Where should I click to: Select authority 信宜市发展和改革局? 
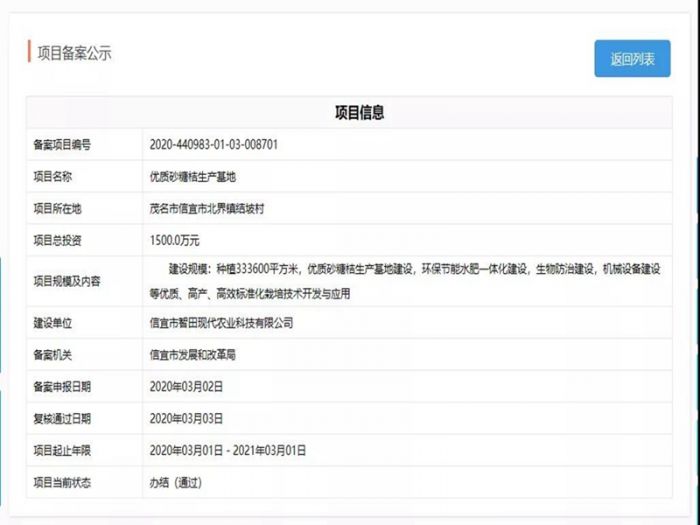click(x=192, y=355)
